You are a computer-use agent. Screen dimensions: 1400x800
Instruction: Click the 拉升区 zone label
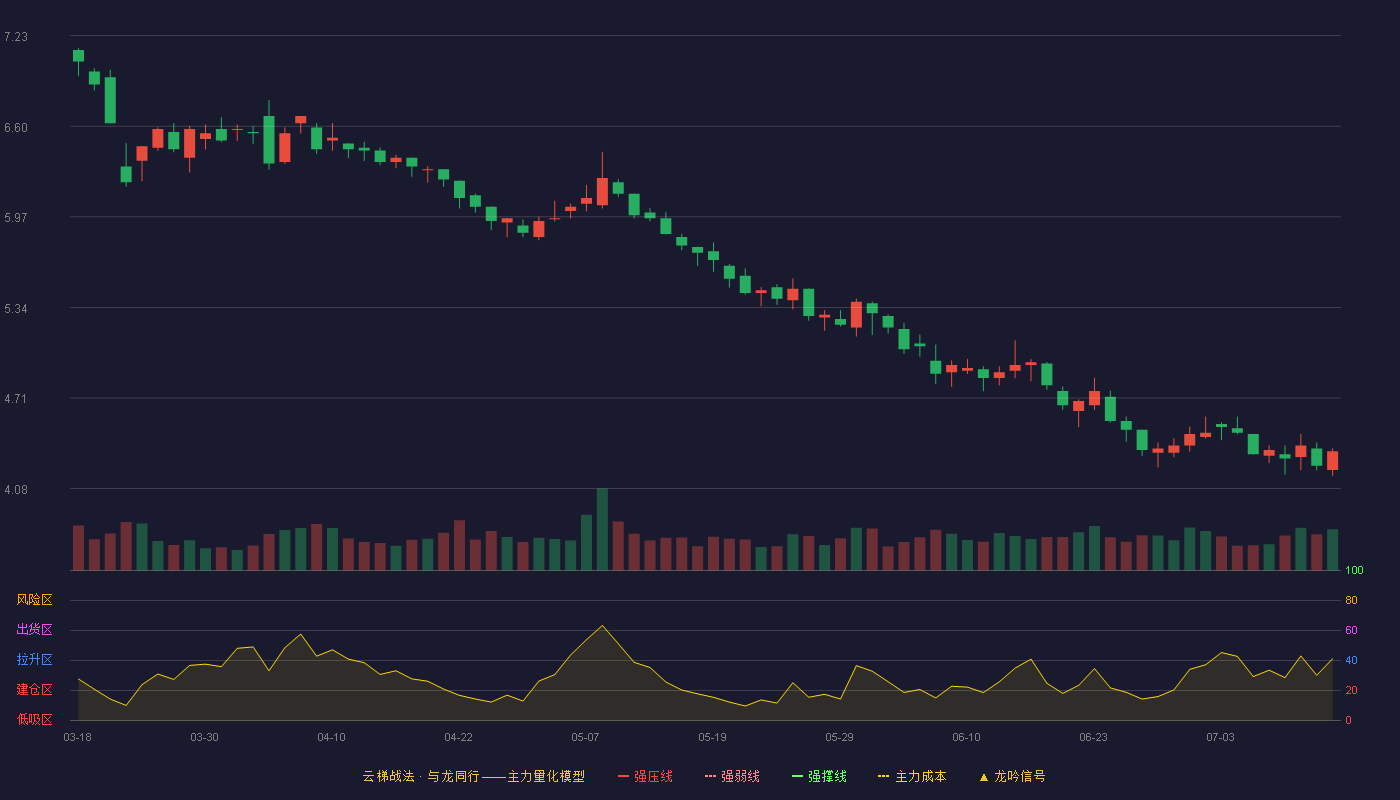pyautogui.click(x=34, y=660)
